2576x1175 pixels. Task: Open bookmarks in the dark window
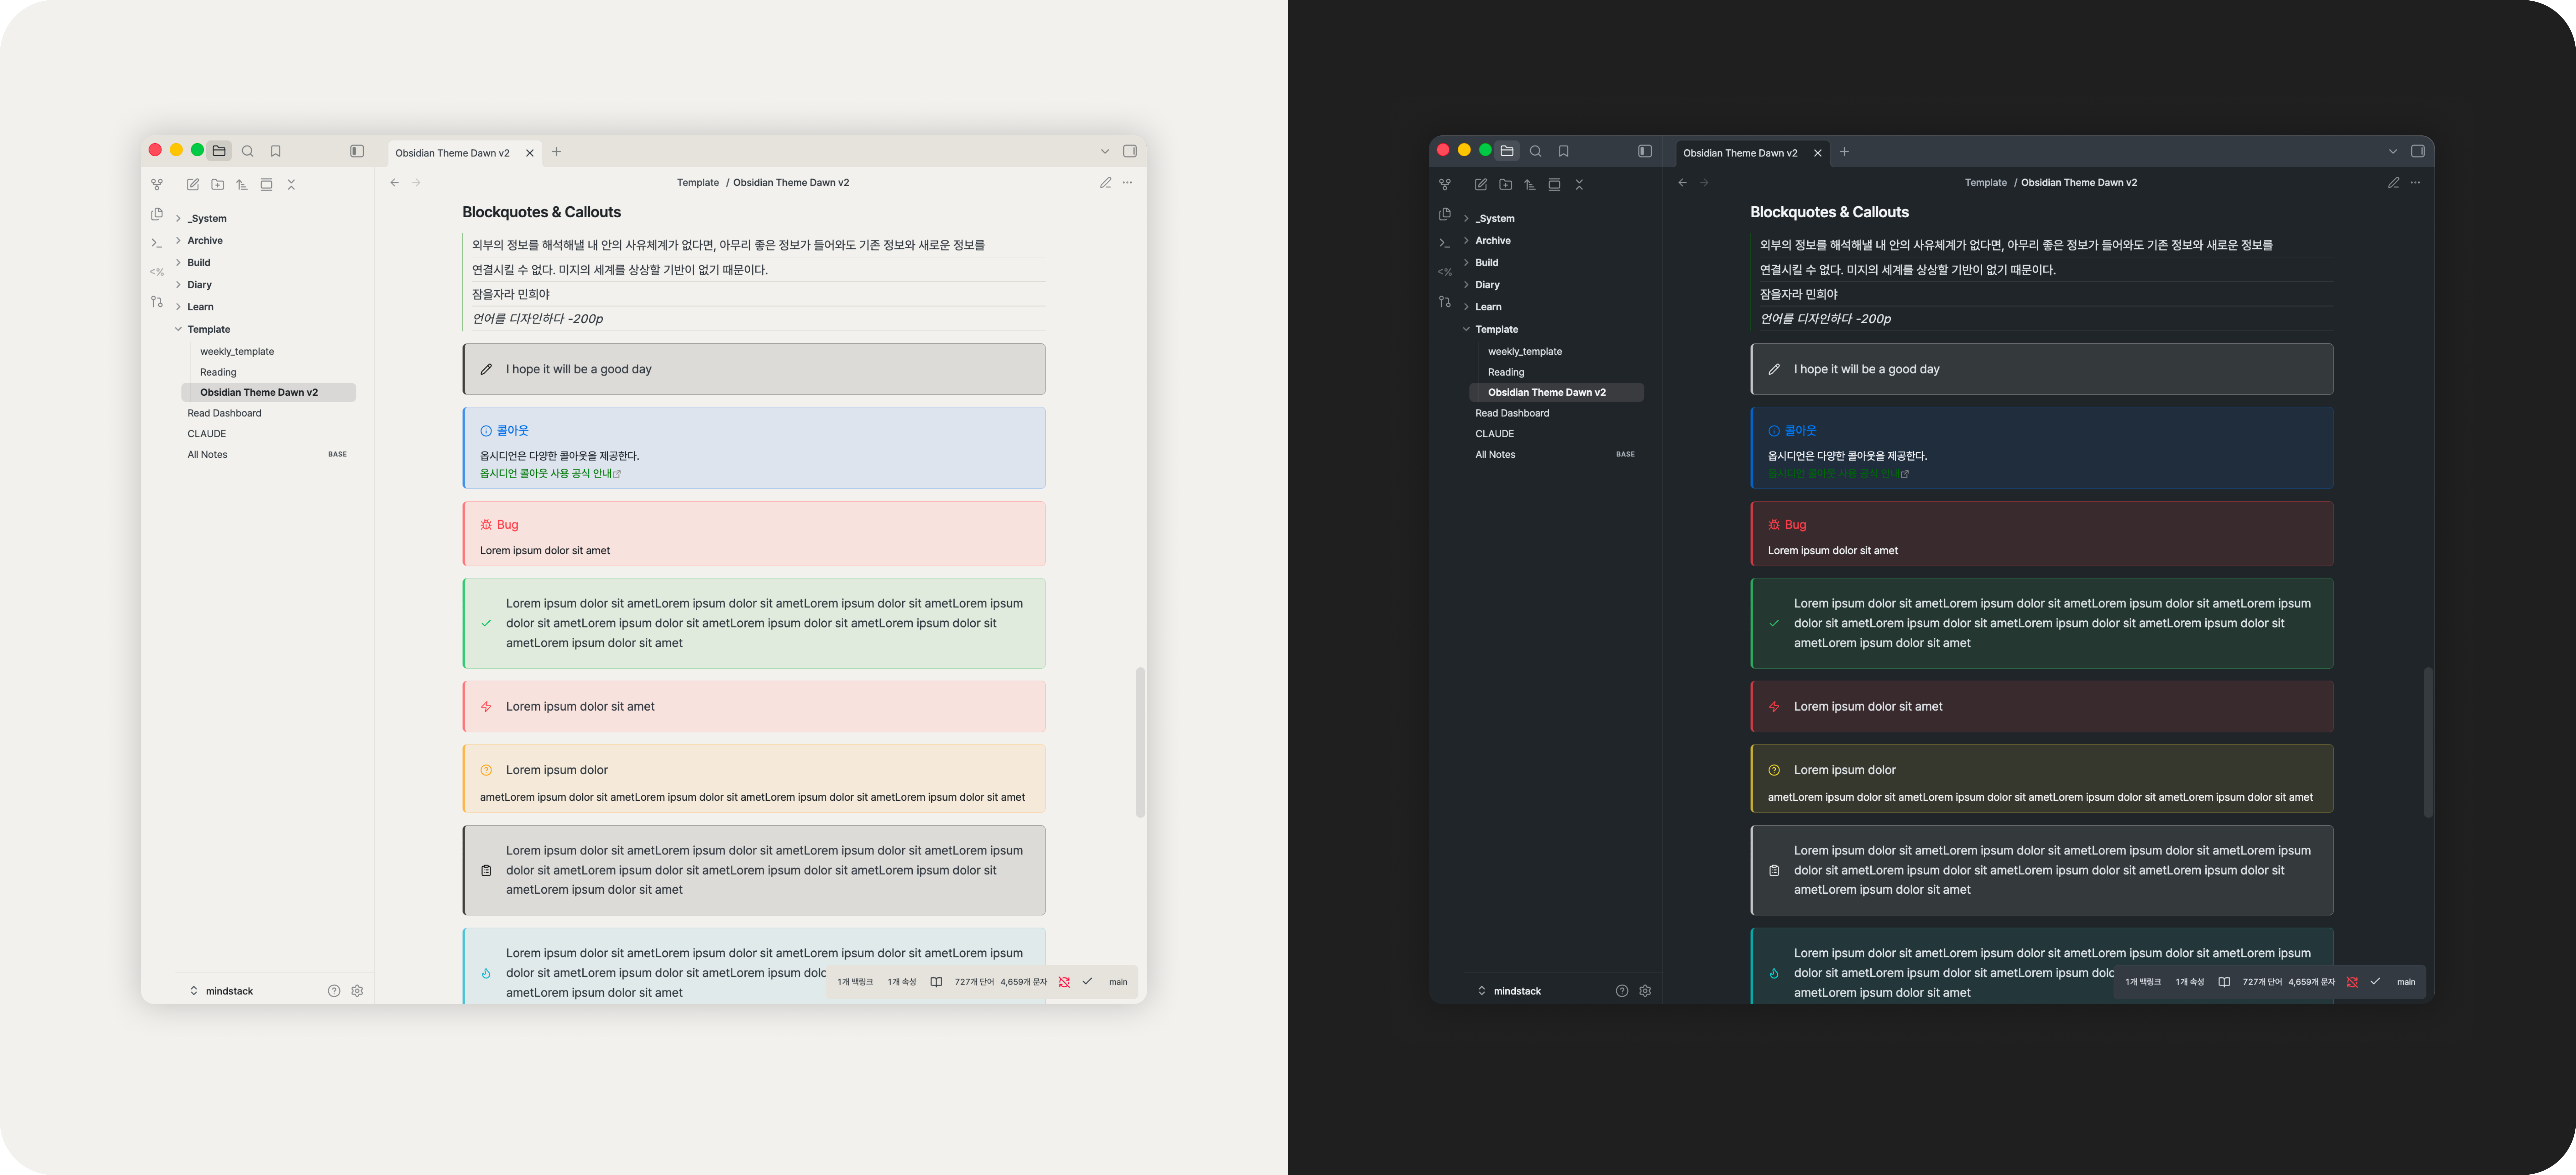[x=1564, y=151]
